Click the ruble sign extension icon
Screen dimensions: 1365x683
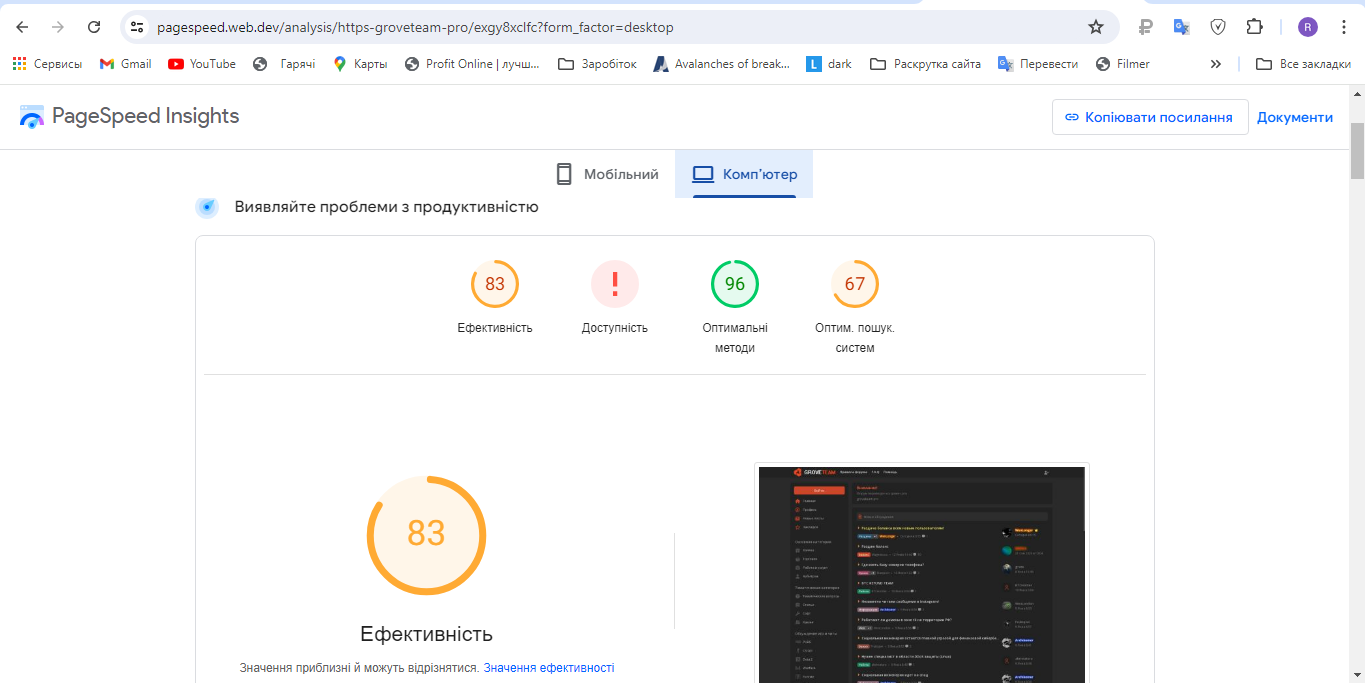coord(1146,27)
